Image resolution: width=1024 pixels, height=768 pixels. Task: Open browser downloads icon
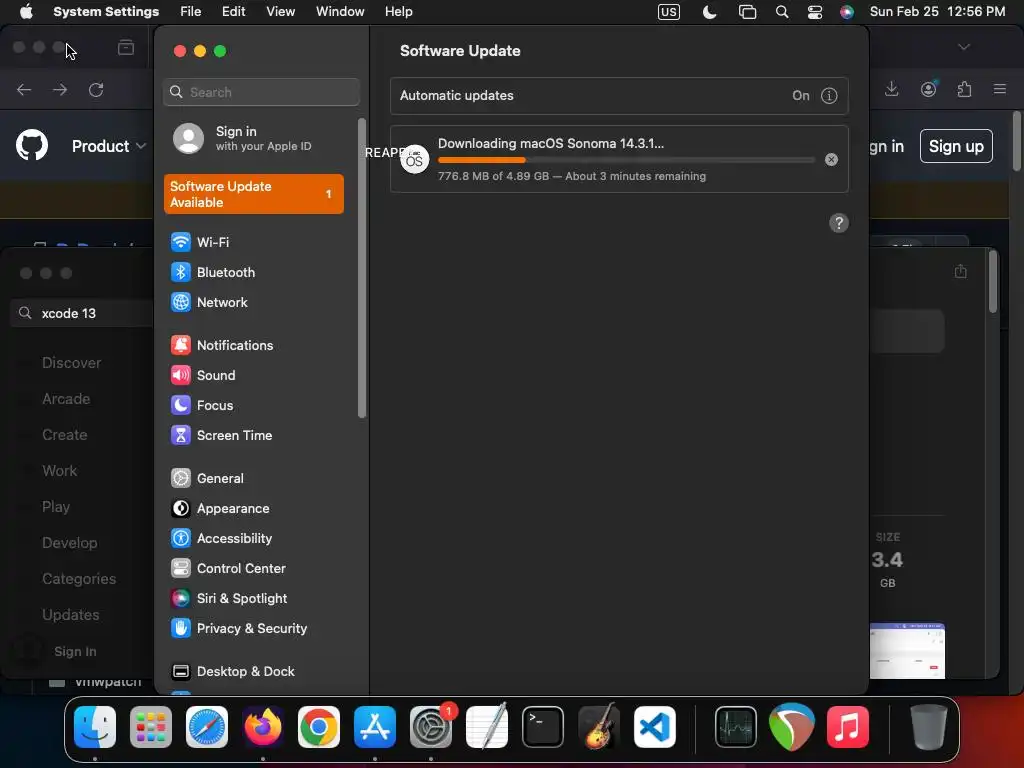pos(891,89)
